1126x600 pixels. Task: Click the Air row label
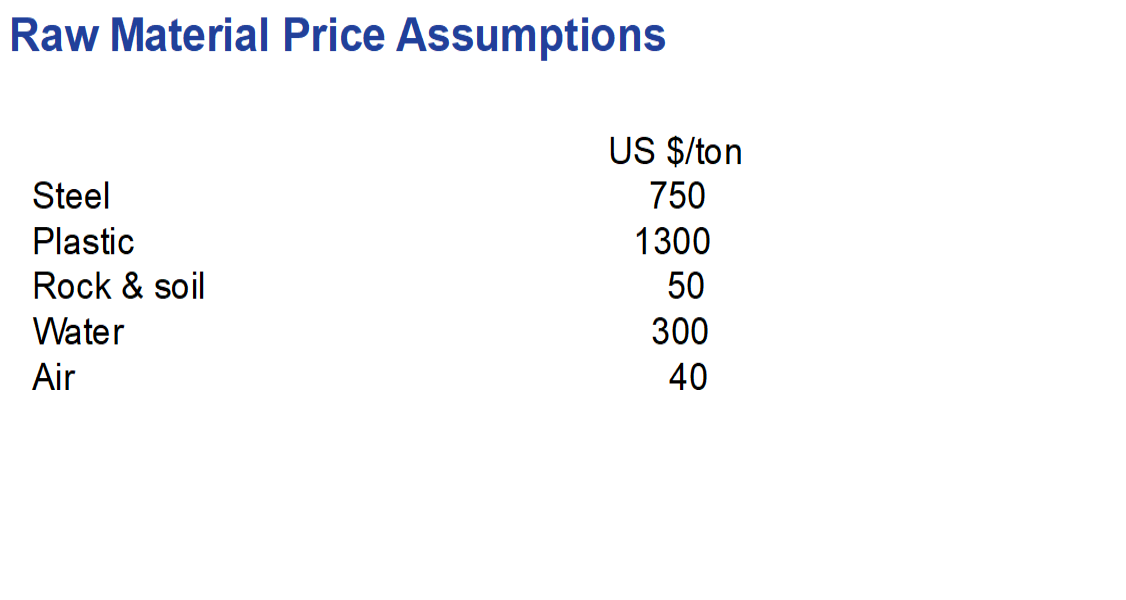pos(54,377)
